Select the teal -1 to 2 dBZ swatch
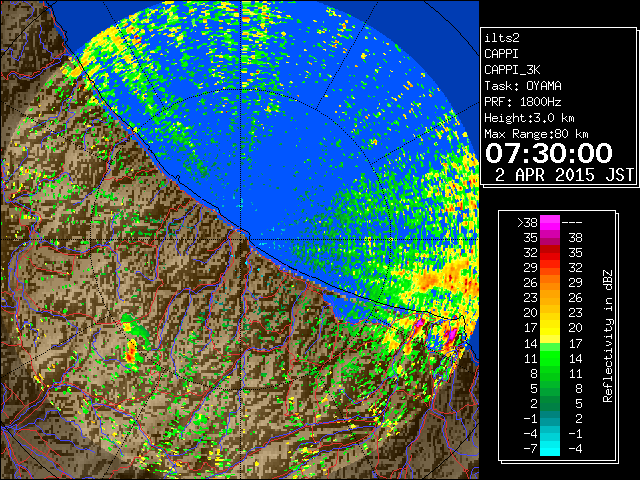 tap(550, 418)
